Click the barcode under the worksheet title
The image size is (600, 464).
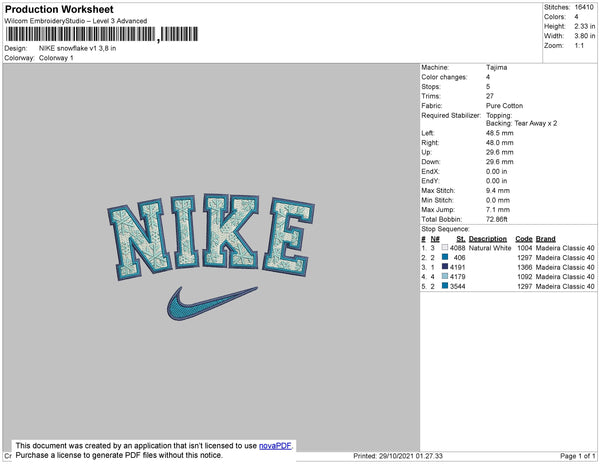(101, 34)
